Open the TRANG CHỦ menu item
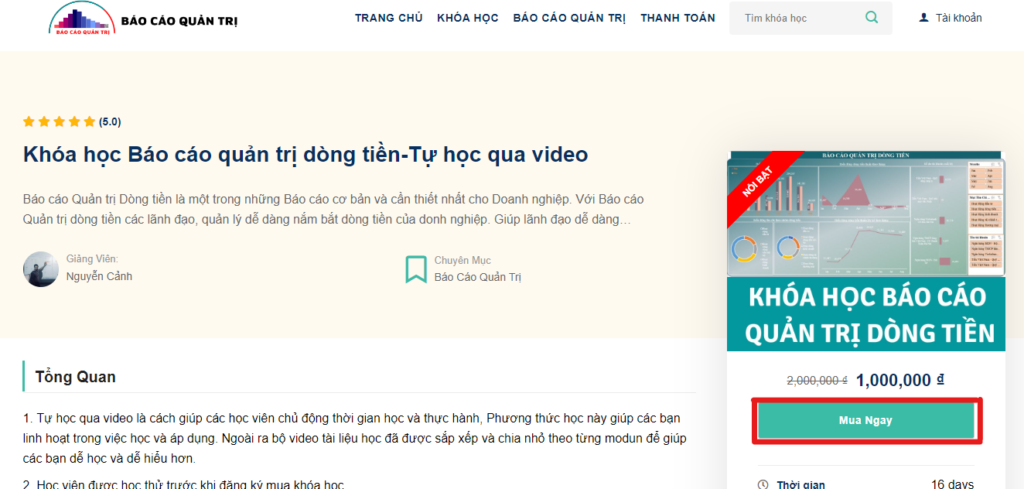Image resolution: width=1024 pixels, height=489 pixels. pyautogui.click(x=389, y=18)
